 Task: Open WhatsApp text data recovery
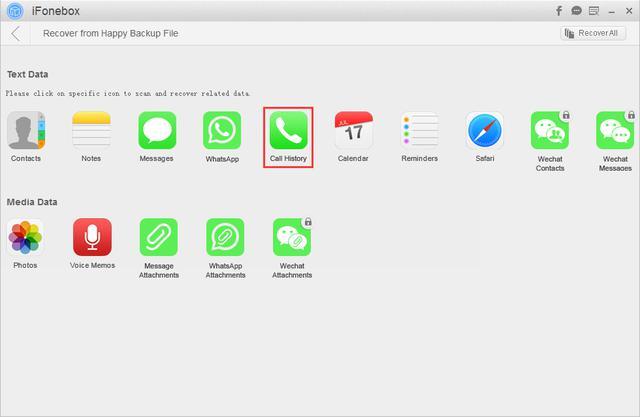(222, 130)
